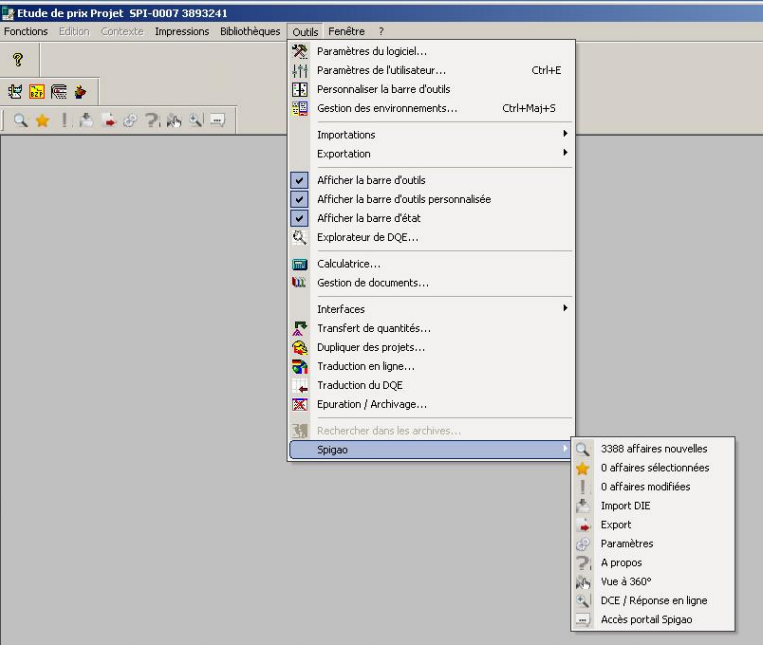Click the star icon in Spigao submenu
The height and width of the screenshot is (645, 763).
tap(582, 468)
